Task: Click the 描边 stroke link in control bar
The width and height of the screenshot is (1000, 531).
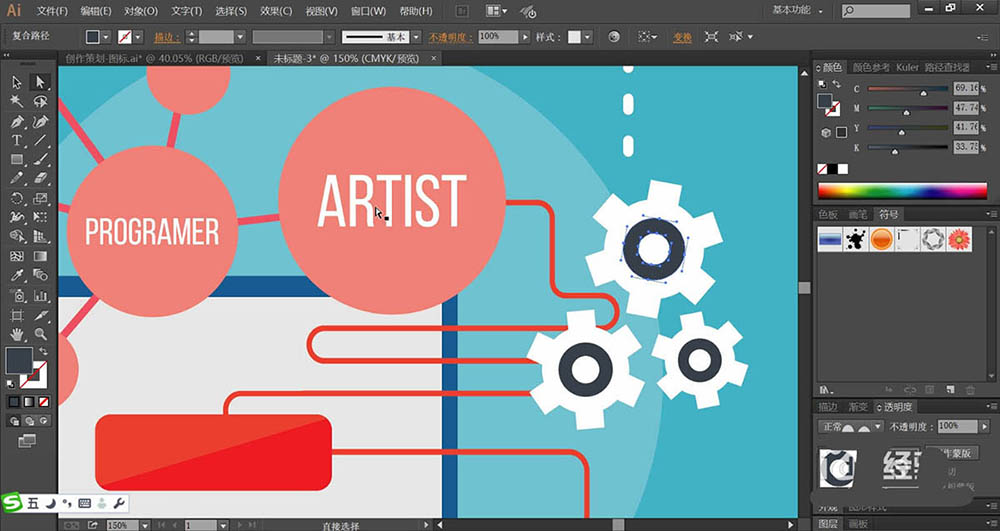Action: [167, 38]
